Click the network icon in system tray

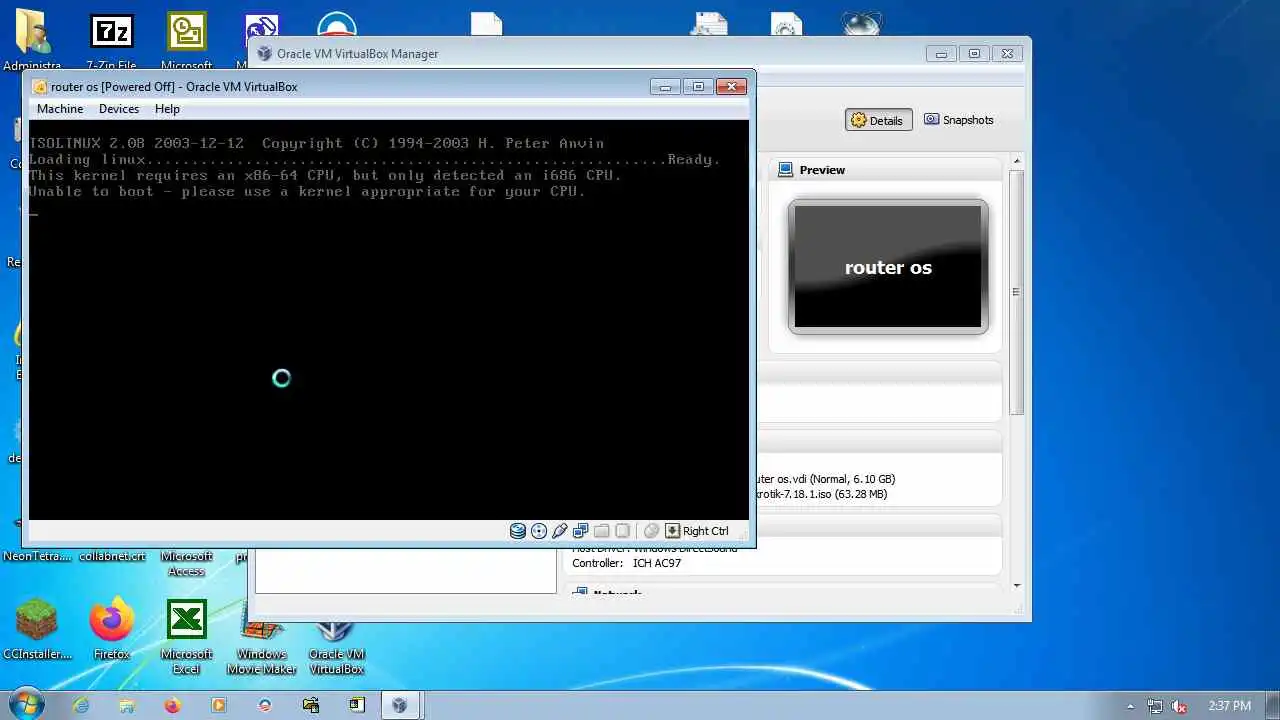[x=1155, y=706]
